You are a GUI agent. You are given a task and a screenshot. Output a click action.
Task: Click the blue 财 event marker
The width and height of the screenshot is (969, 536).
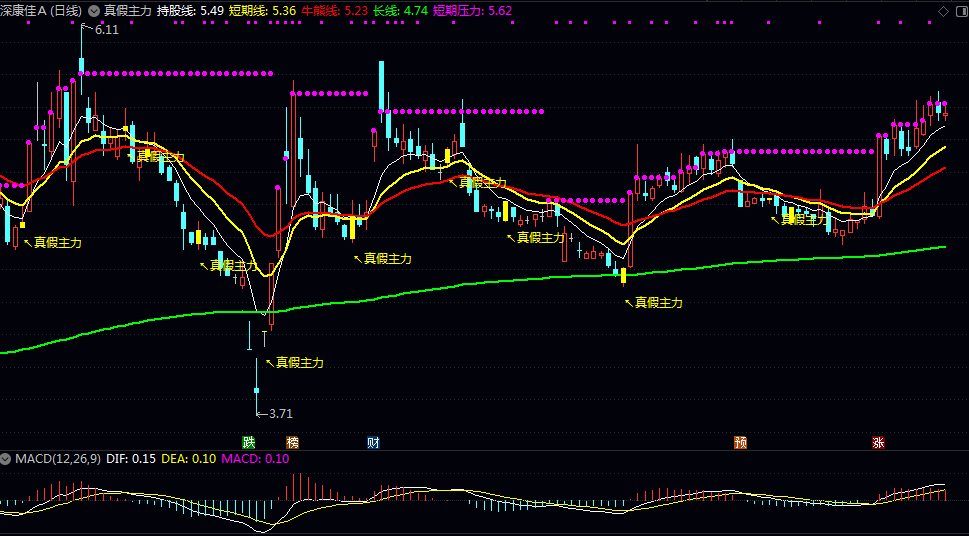(x=373, y=442)
